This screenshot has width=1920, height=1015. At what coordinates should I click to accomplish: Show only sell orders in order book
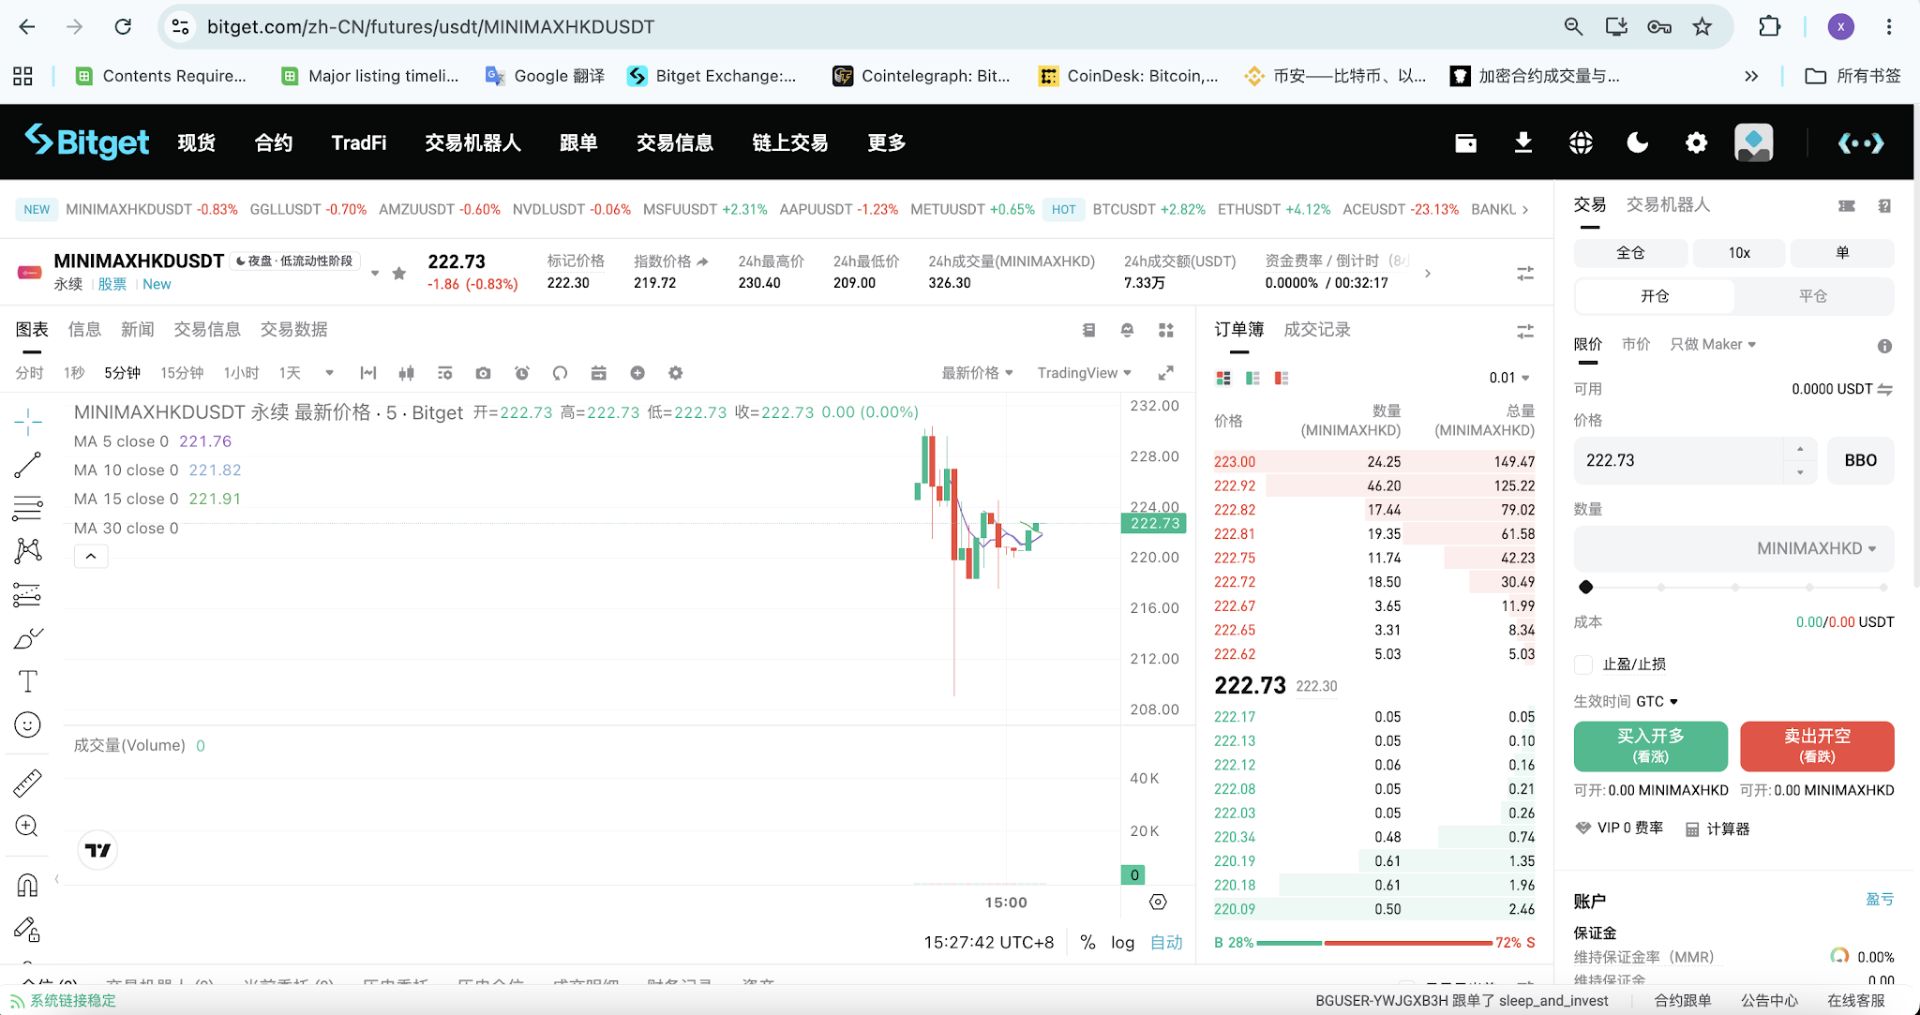(x=1281, y=378)
